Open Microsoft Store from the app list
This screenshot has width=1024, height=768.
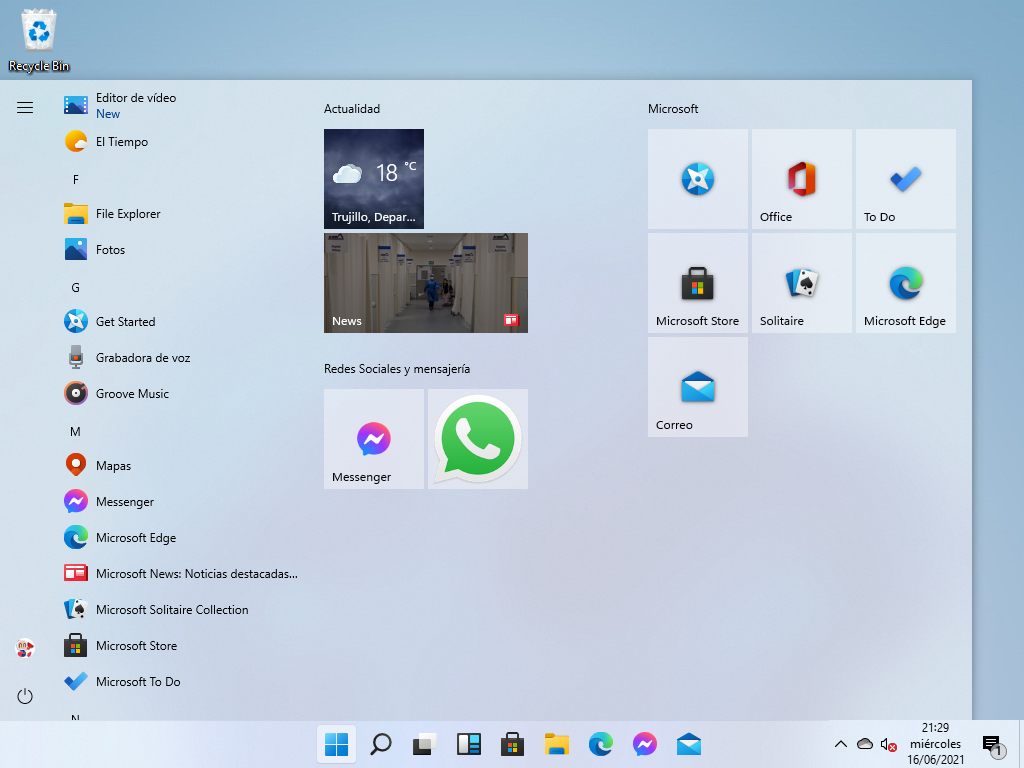point(181,645)
